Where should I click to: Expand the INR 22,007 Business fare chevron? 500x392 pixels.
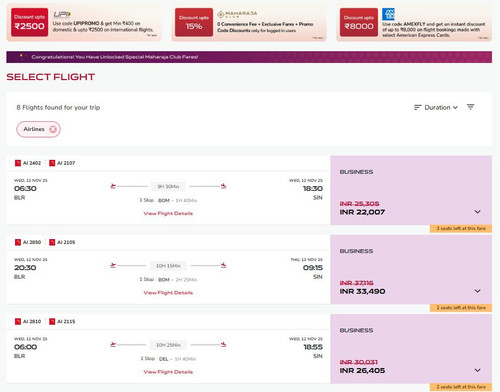point(477,212)
